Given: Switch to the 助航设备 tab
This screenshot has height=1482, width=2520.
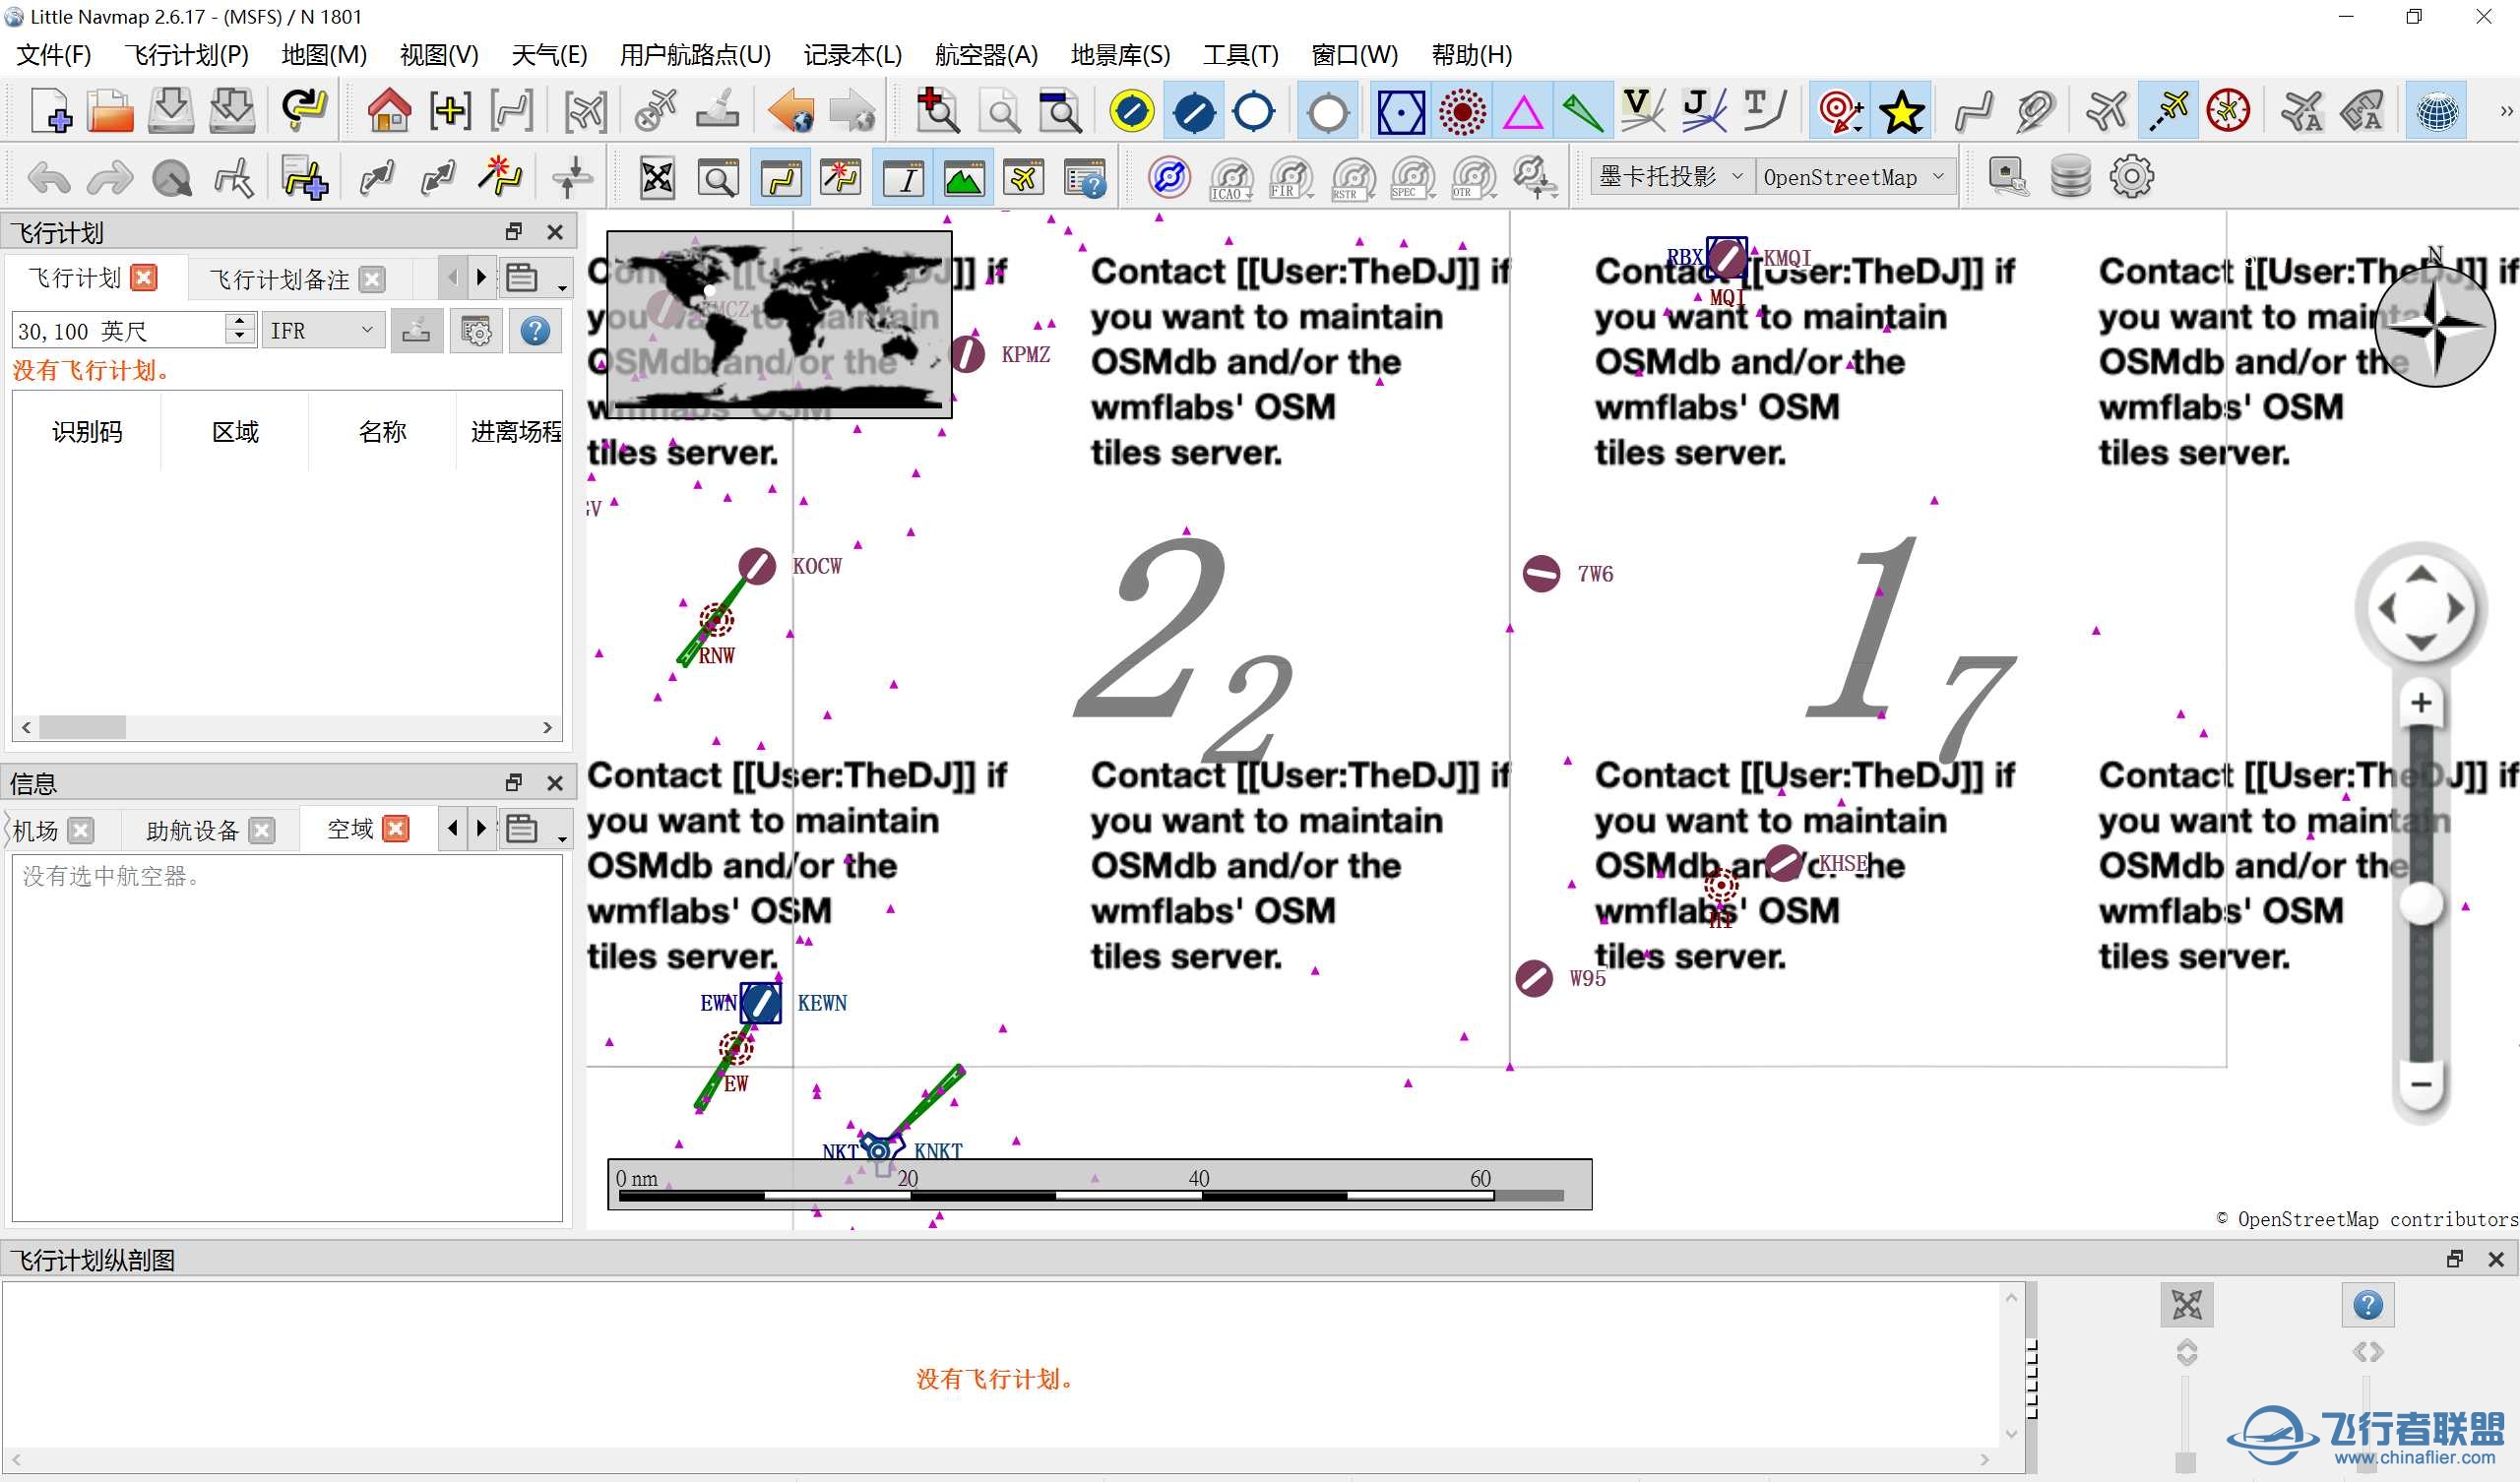Looking at the screenshot, I should [192, 831].
